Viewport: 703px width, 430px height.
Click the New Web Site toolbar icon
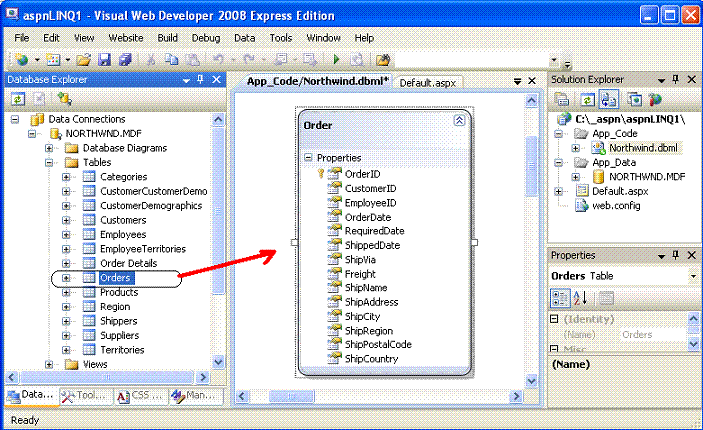click(21, 60)
